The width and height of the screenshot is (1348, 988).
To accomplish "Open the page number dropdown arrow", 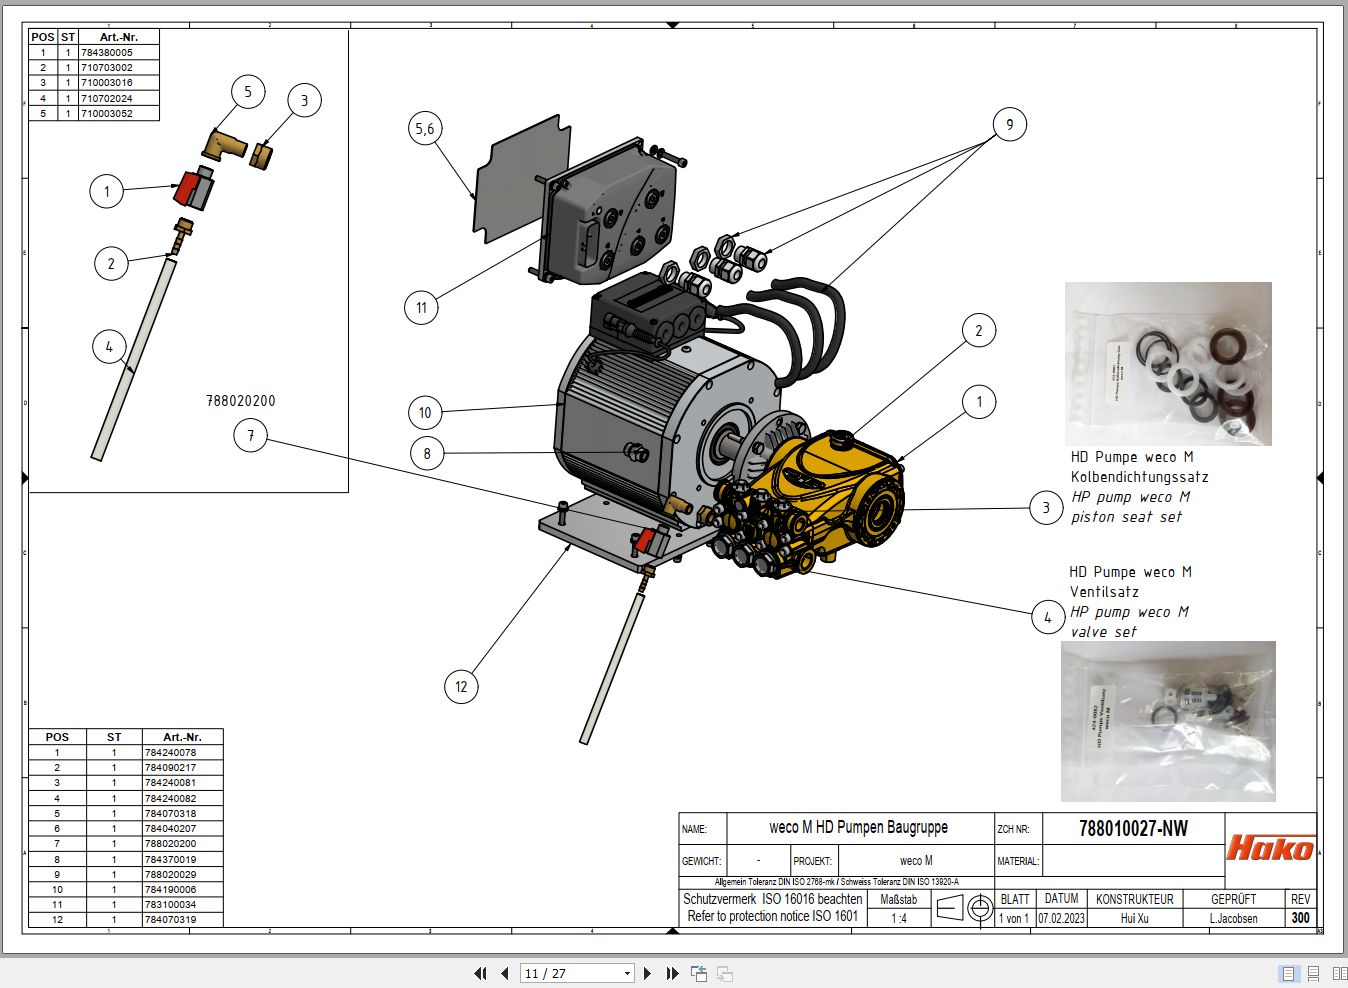I will (627, 973).
